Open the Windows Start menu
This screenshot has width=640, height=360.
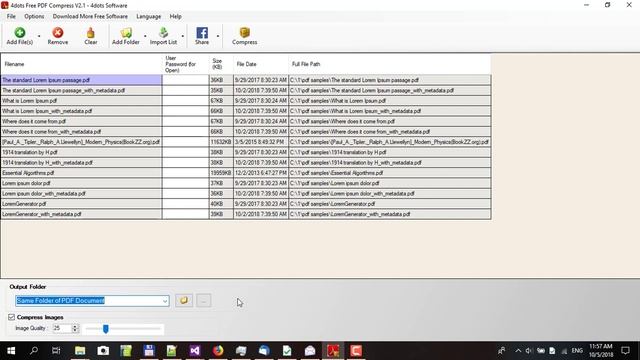click(11, 351)
